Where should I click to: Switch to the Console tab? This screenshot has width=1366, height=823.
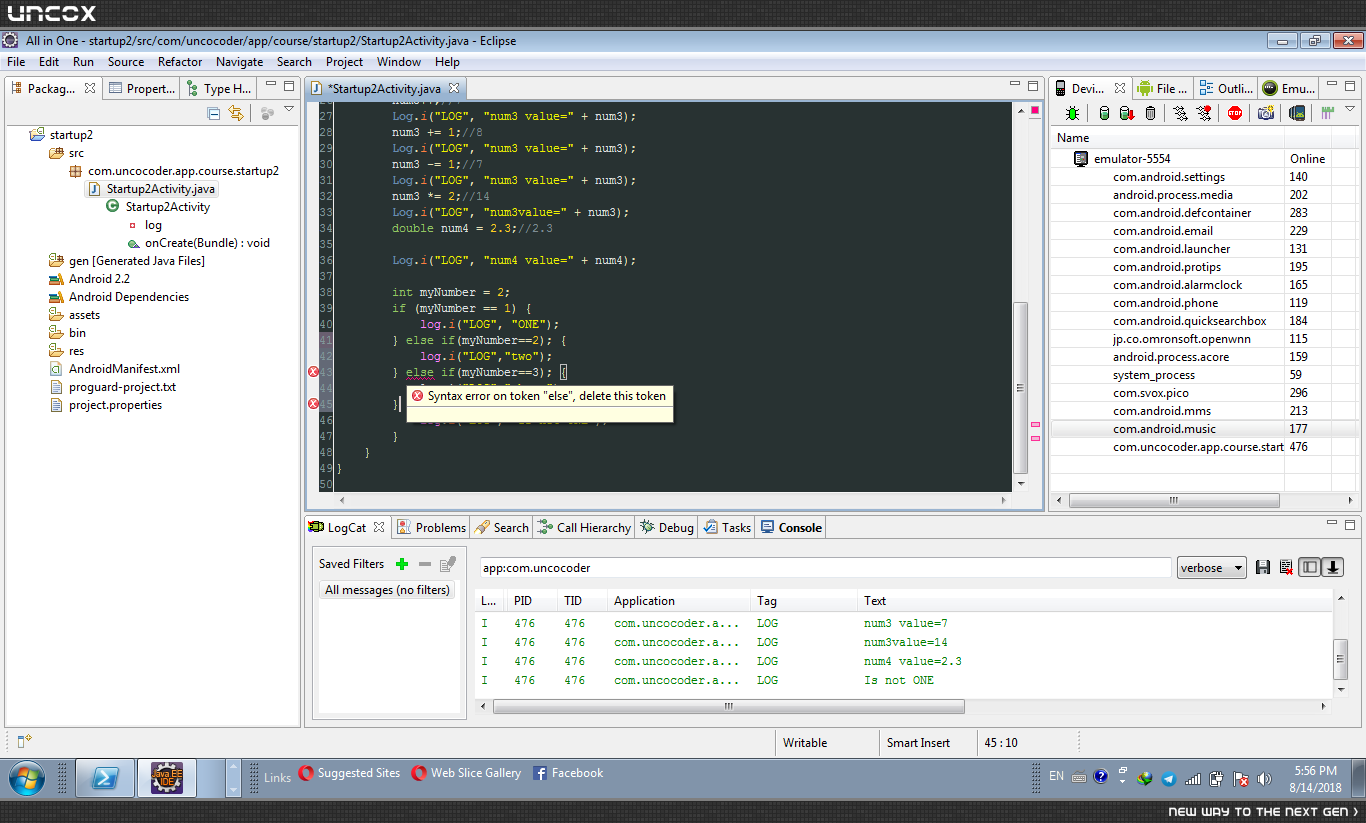[x=792, y=527]
